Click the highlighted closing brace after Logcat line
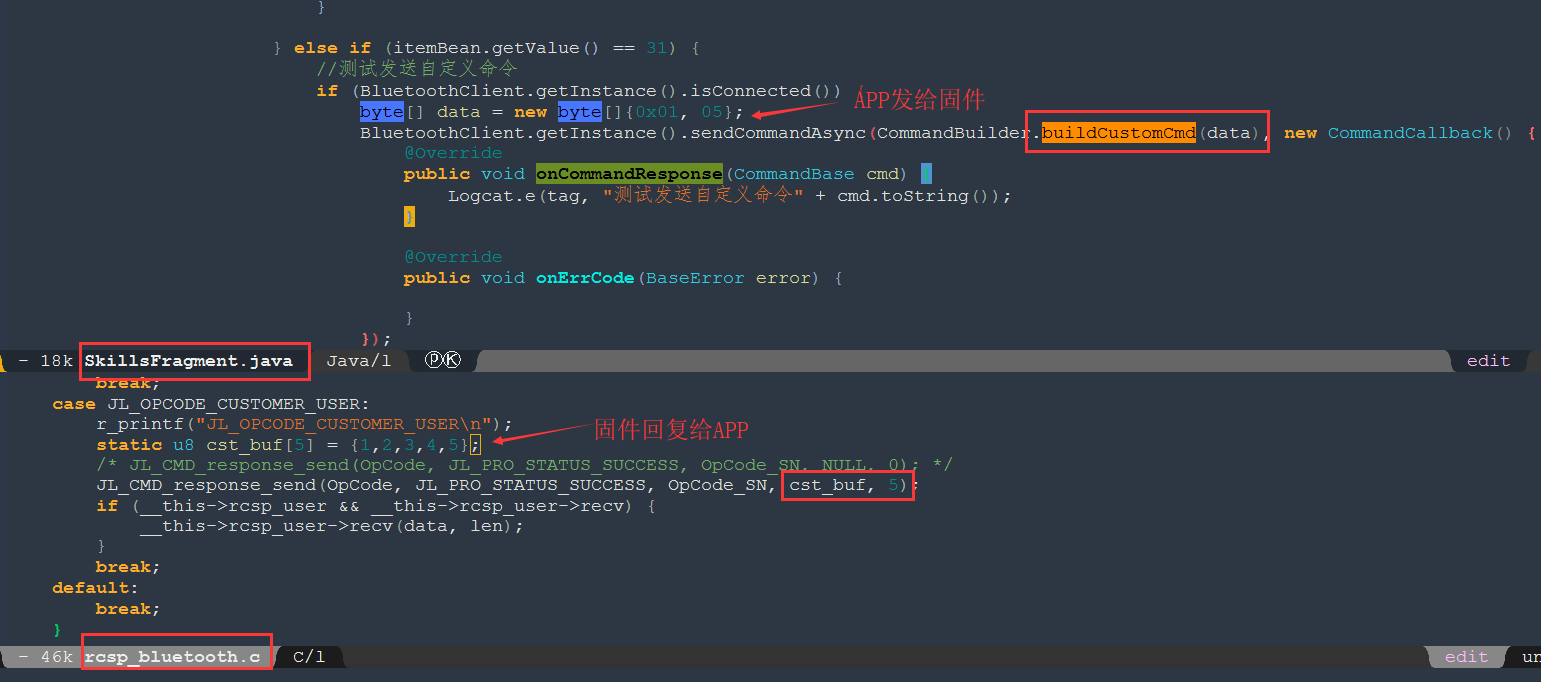Viewport: 1541px width, 682px height. [x=409, y=216]
